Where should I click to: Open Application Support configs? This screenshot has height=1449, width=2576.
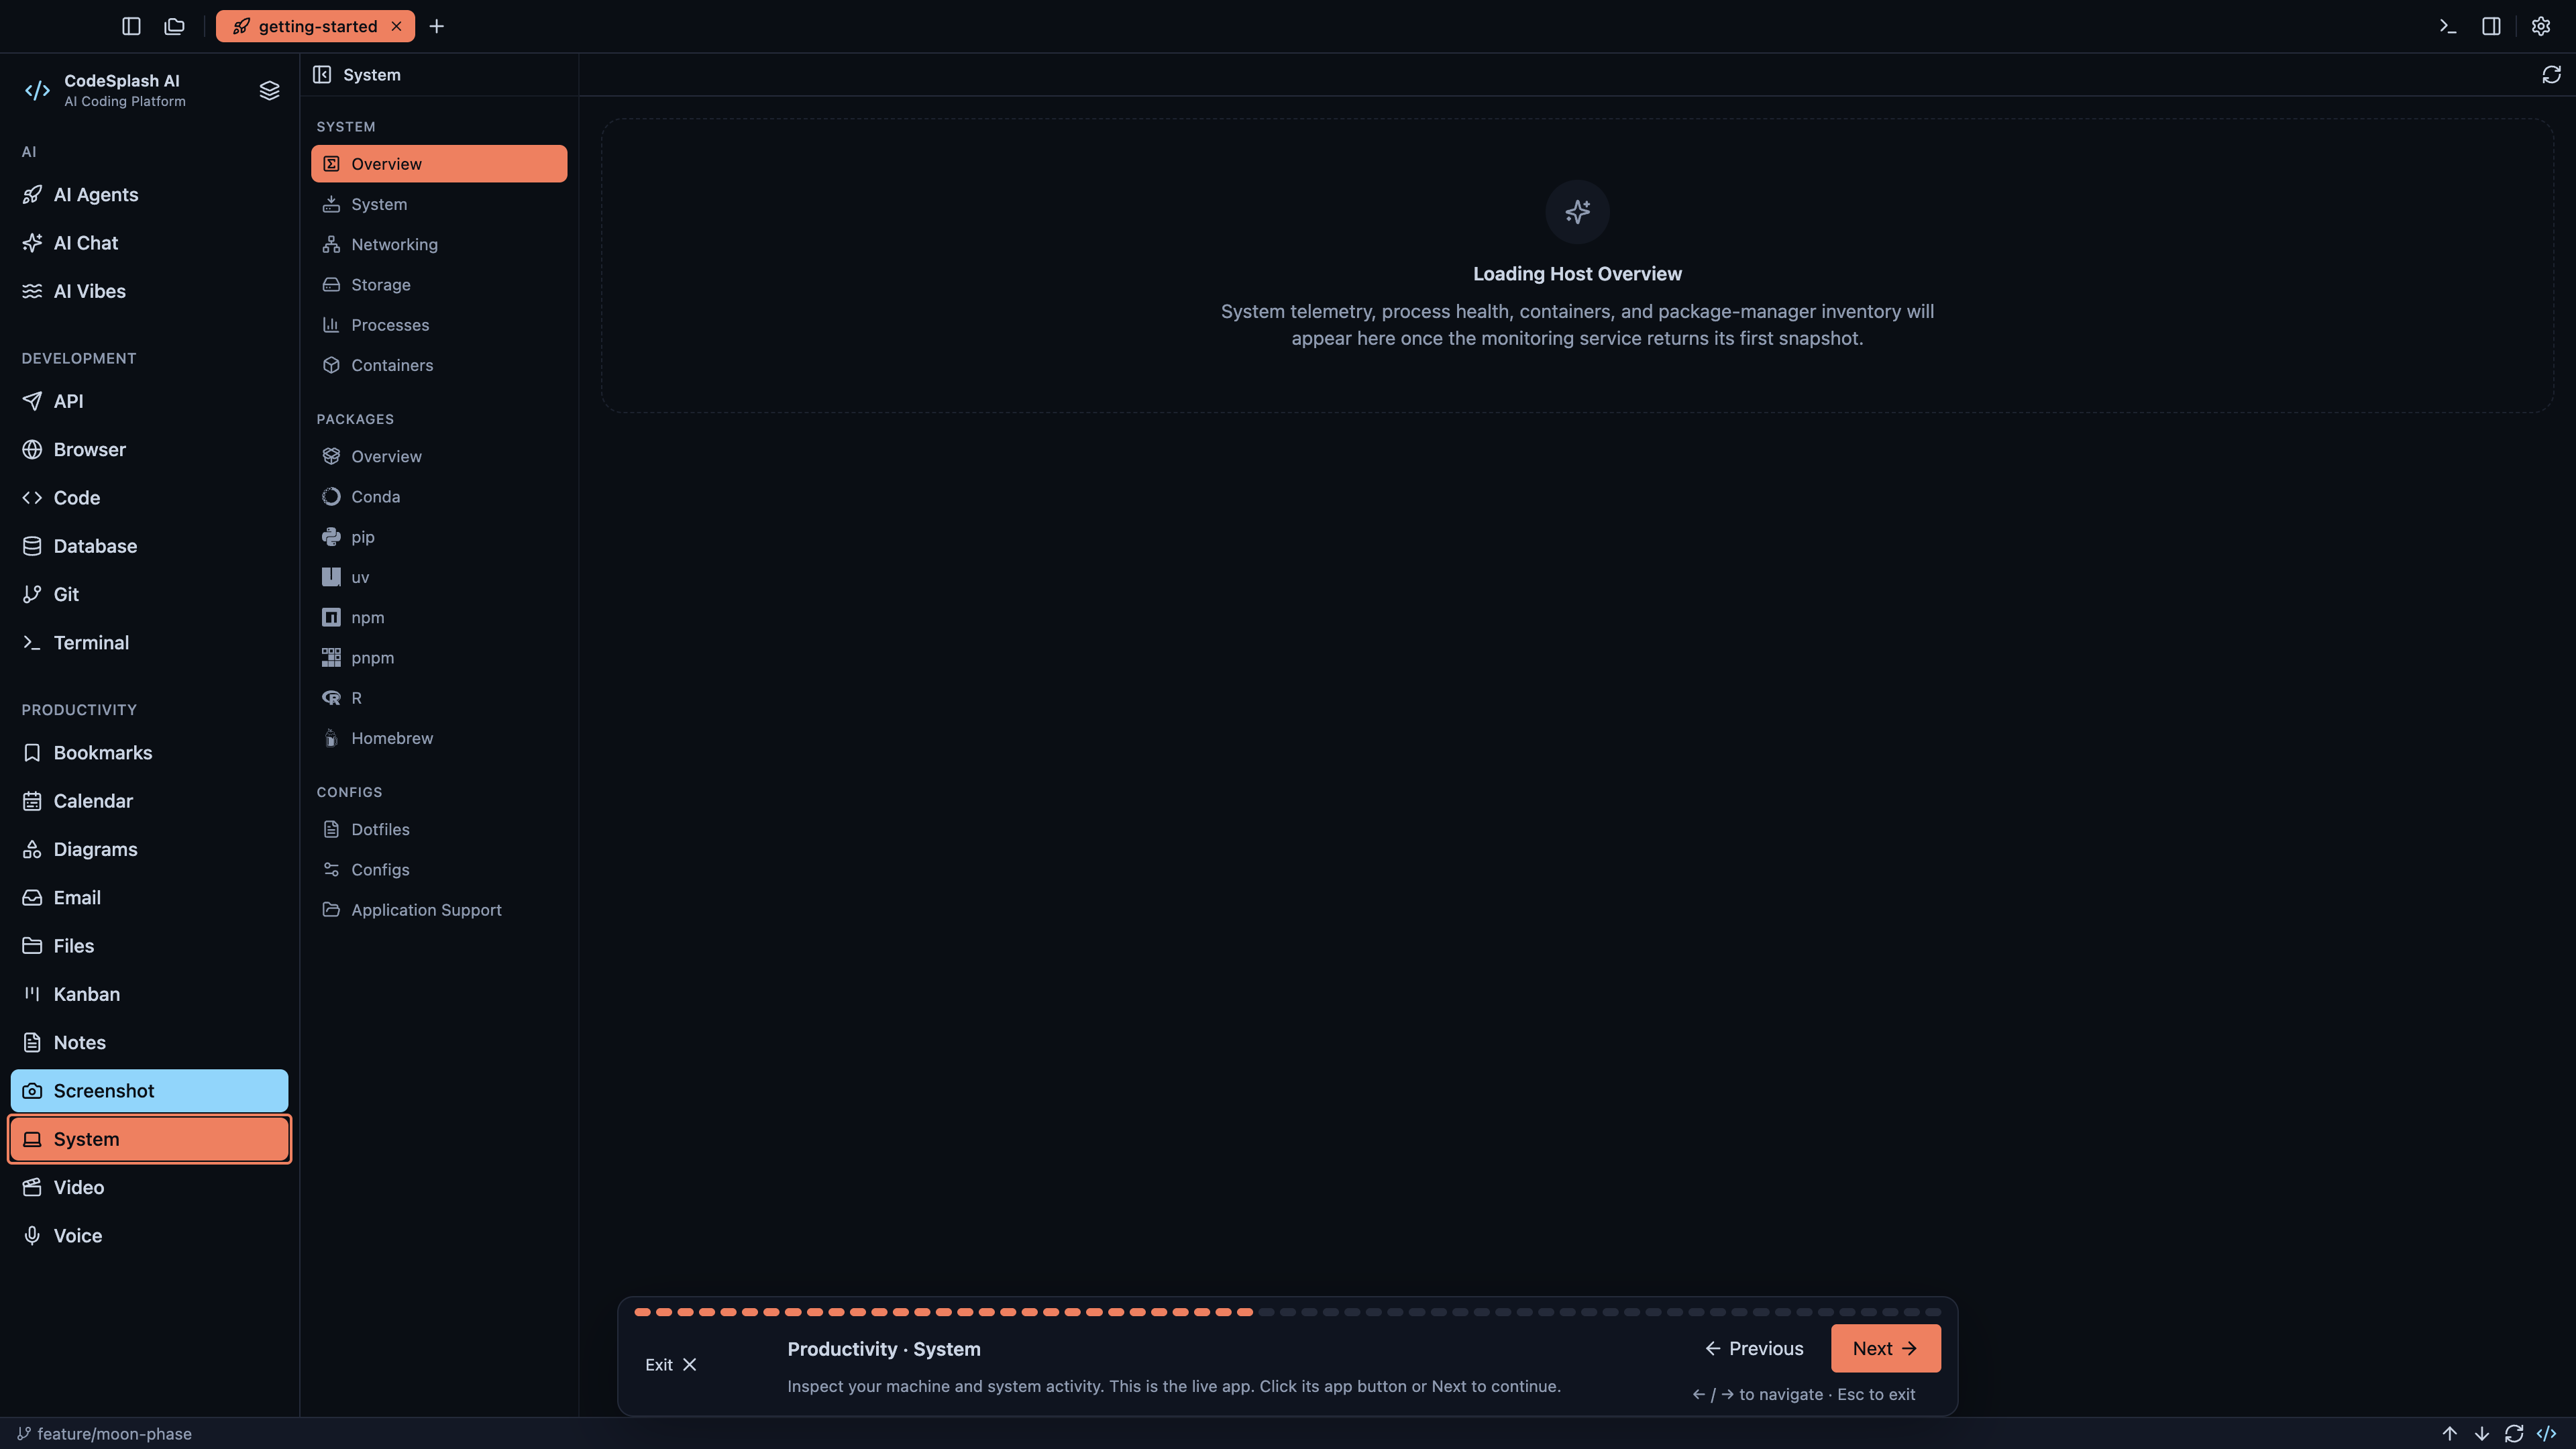point(439,910)
